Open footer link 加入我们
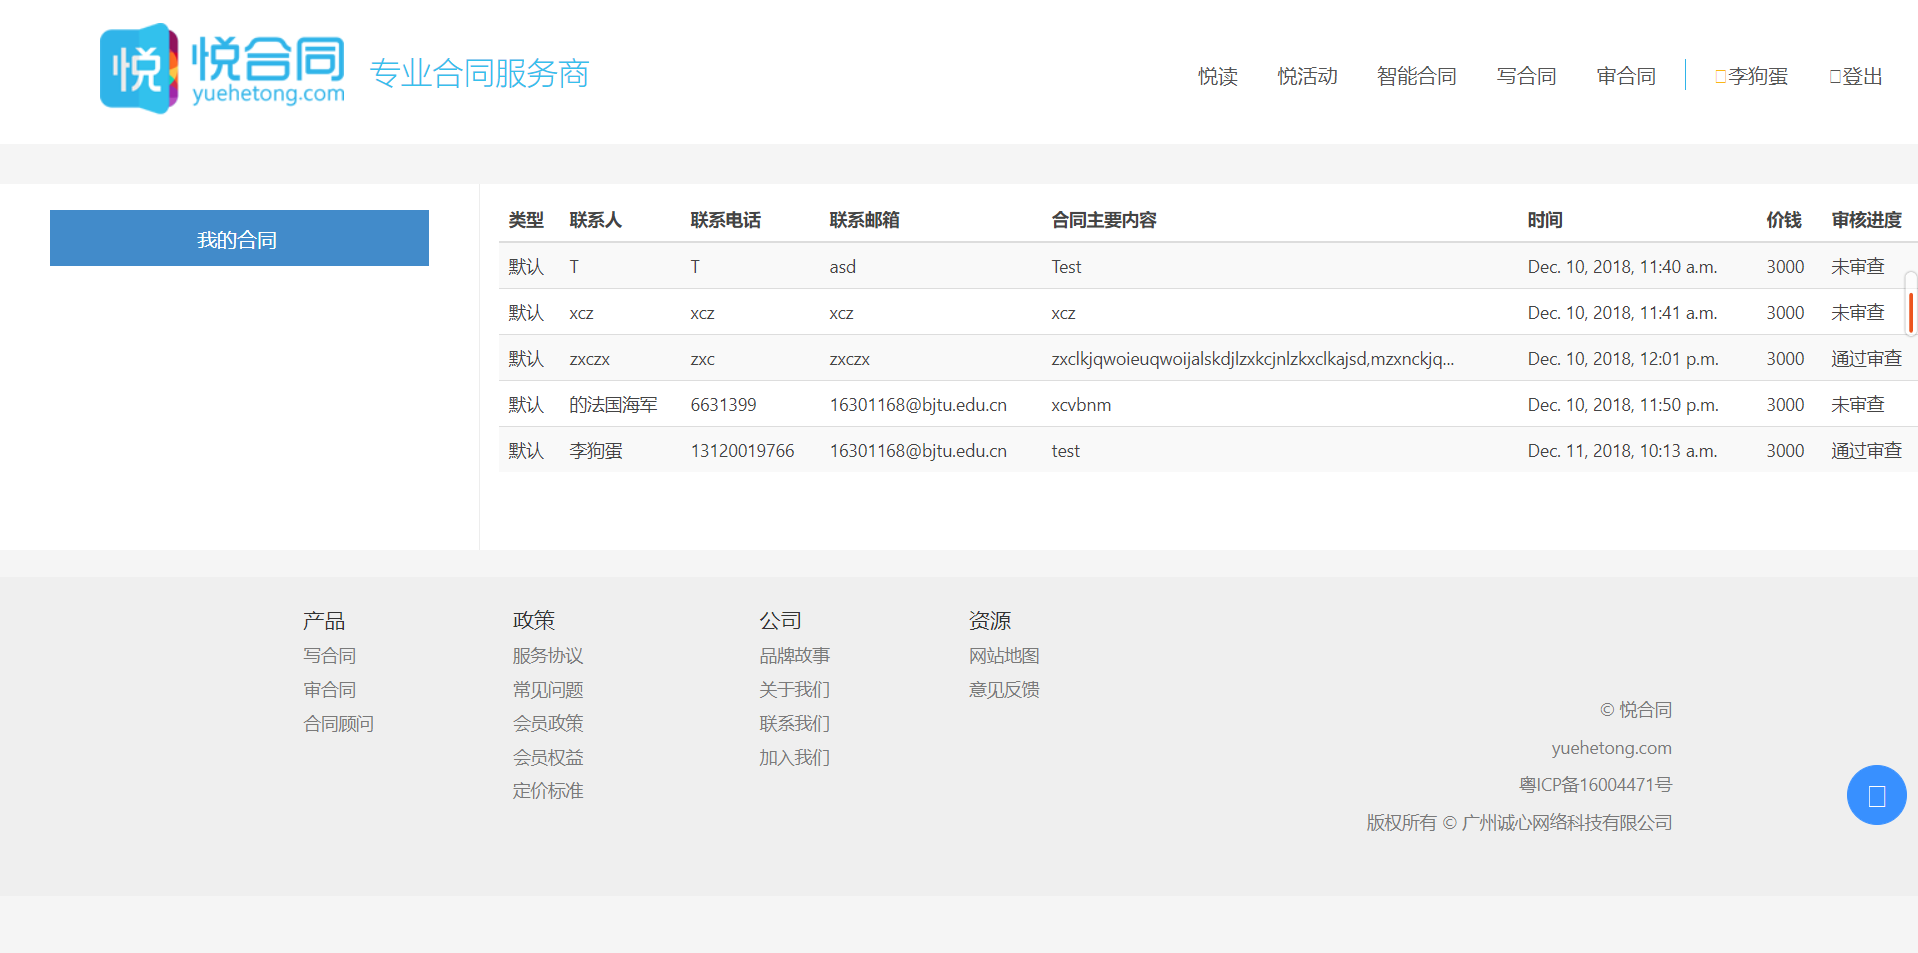This screenshot has width=1918, height=953. tap(794, 758)
